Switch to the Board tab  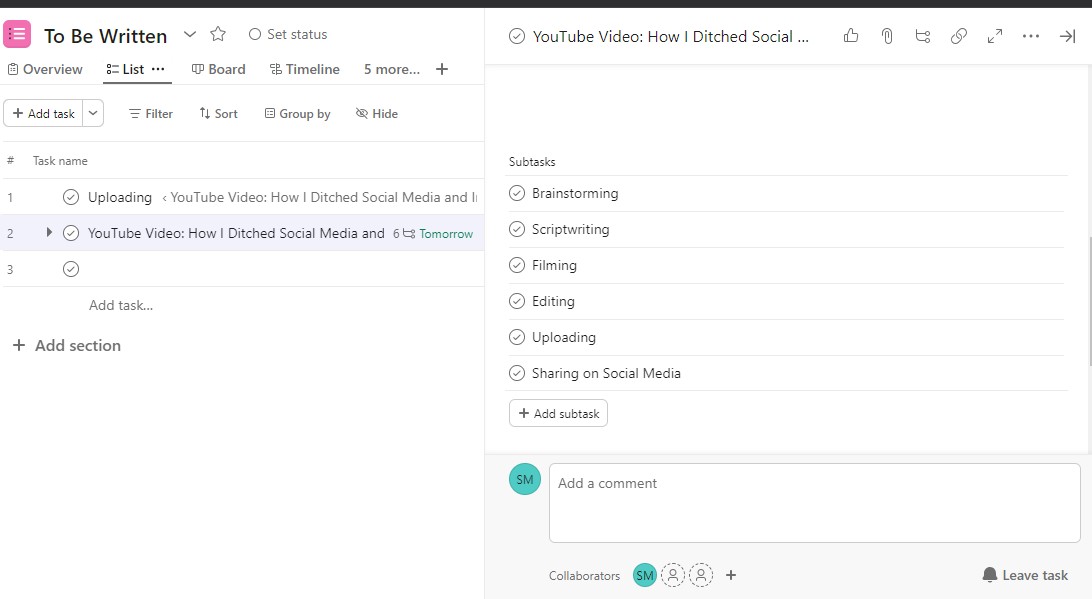click(x=219, y=69)
